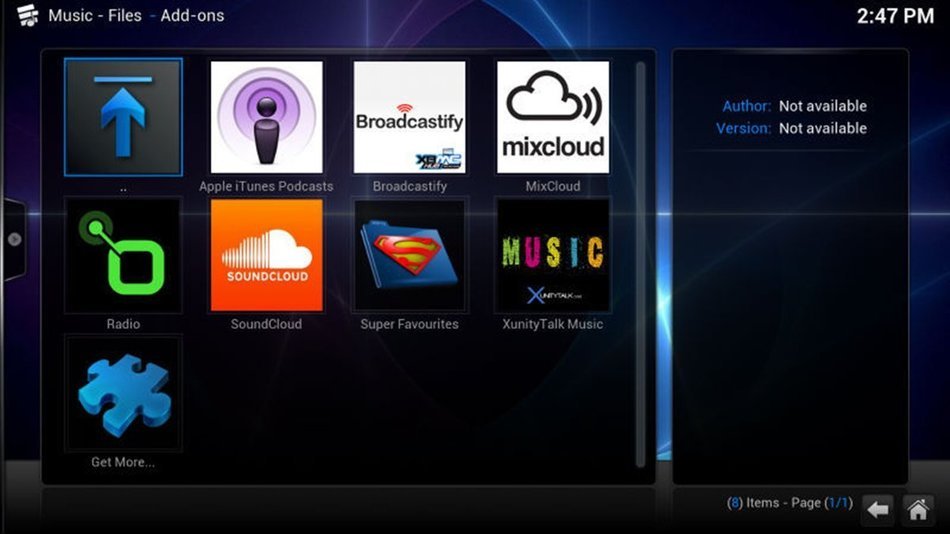Screen dimensions: 950x534
Task: Click the 'Author: Not available' line
Action: point(794,106)
